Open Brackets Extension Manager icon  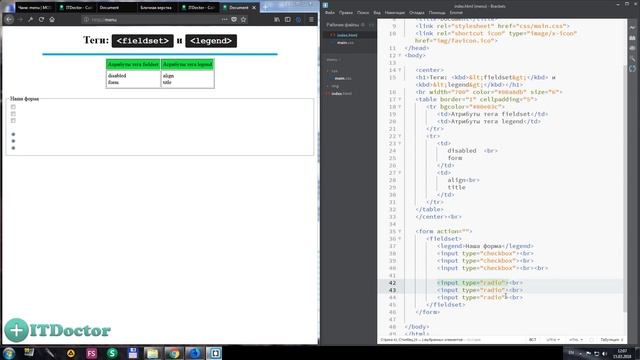point(632,38)
